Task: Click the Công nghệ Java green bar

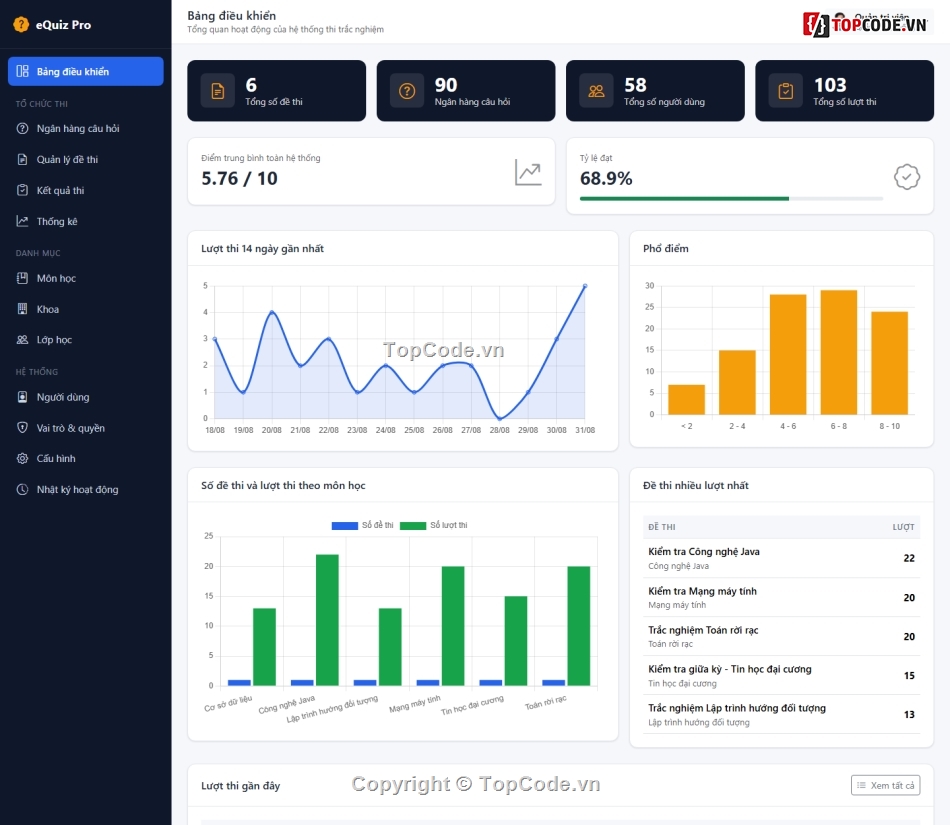Action: pyautogui.click(x=327, y=620)
